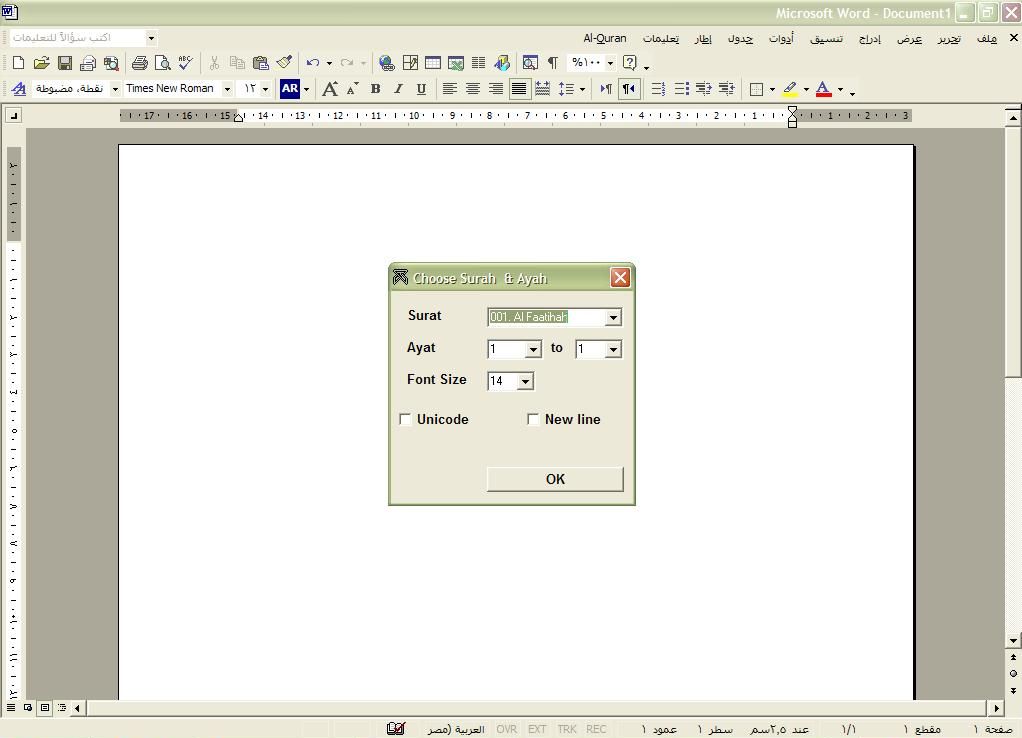Open the toolbar font size dropdown
1022x738 pixels.
(x=265, y=89)
